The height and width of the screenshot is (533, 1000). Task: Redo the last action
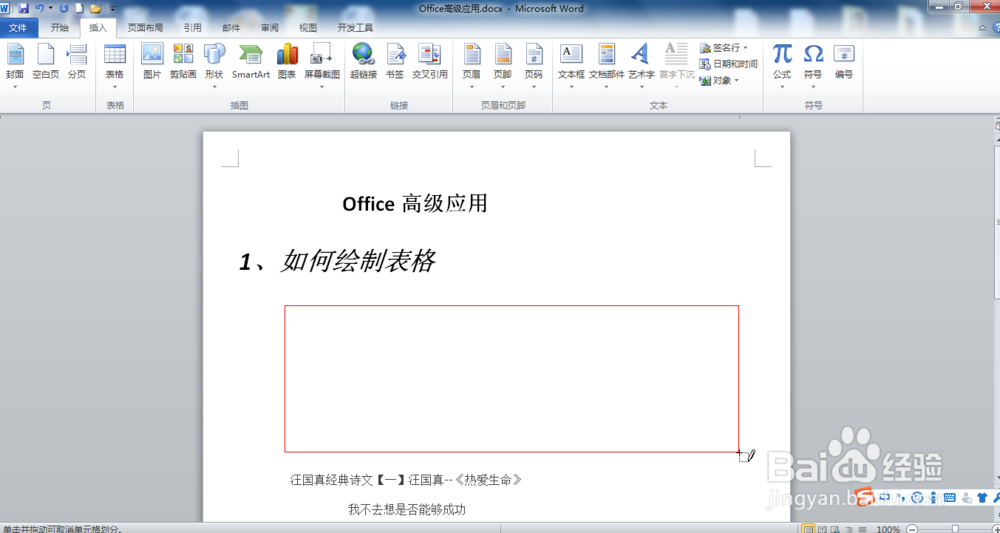(x=64, y=8)
